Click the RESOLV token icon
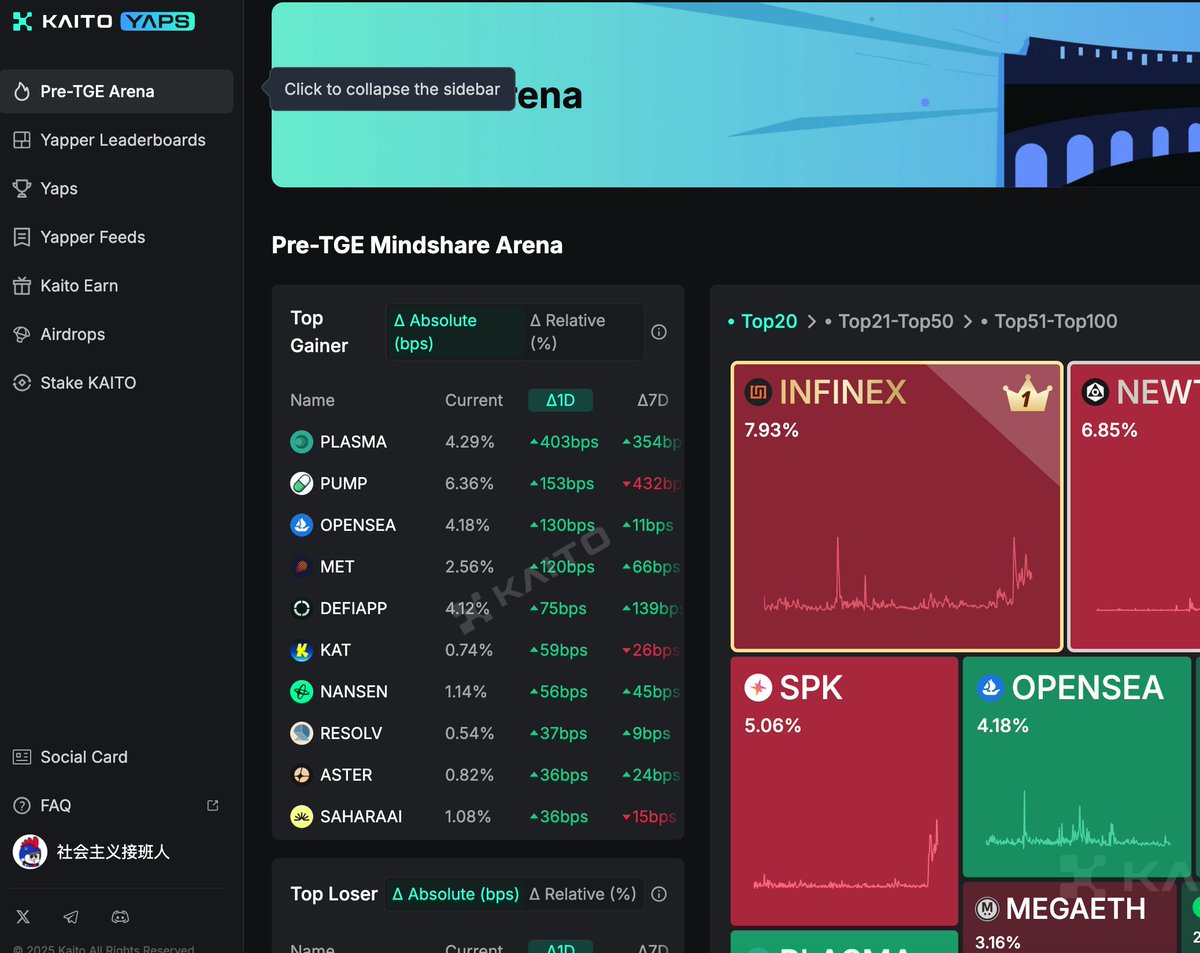This screenshot has height=953, width=1200. click(301, 733)
